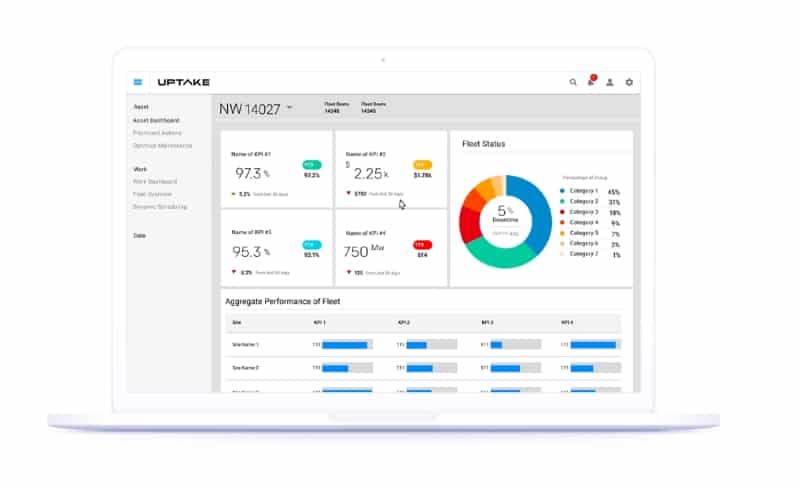Click Site Name 2 KPI 1 progress bar
The image size is (800, 489).
347,368
